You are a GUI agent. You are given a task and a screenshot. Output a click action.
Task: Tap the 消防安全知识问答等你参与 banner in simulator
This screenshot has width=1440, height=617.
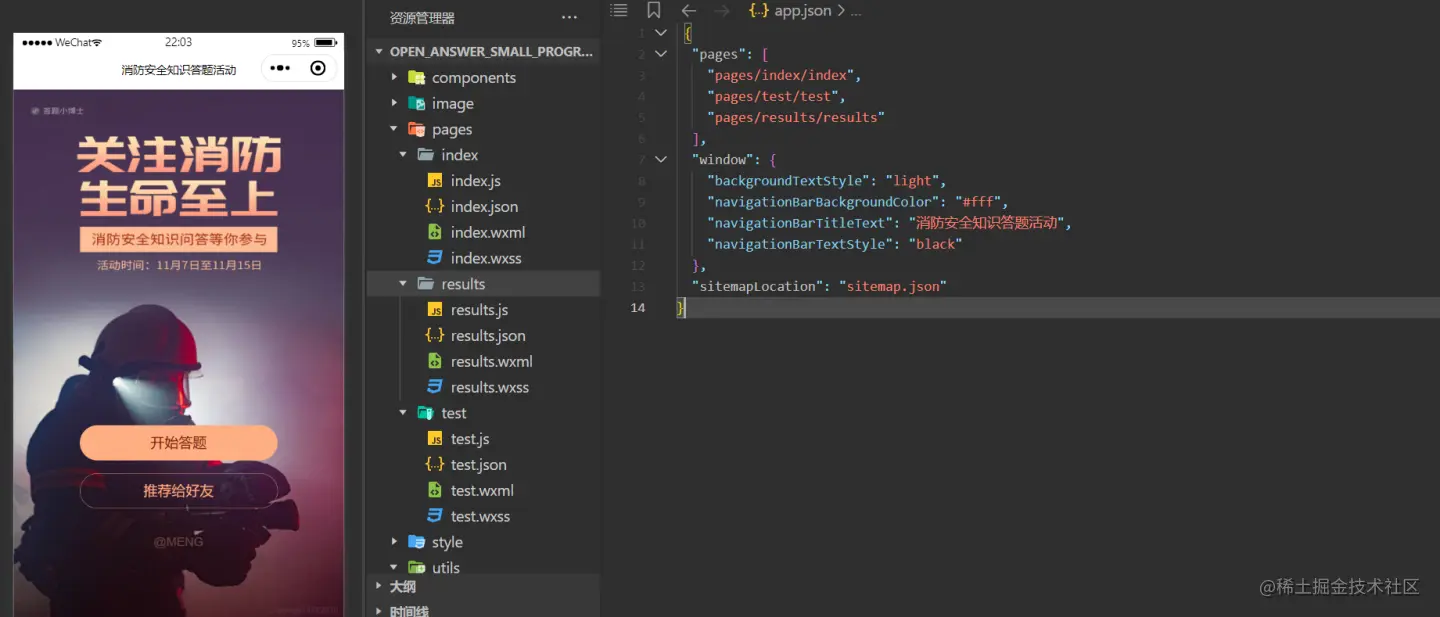click(x=179, y=240)
